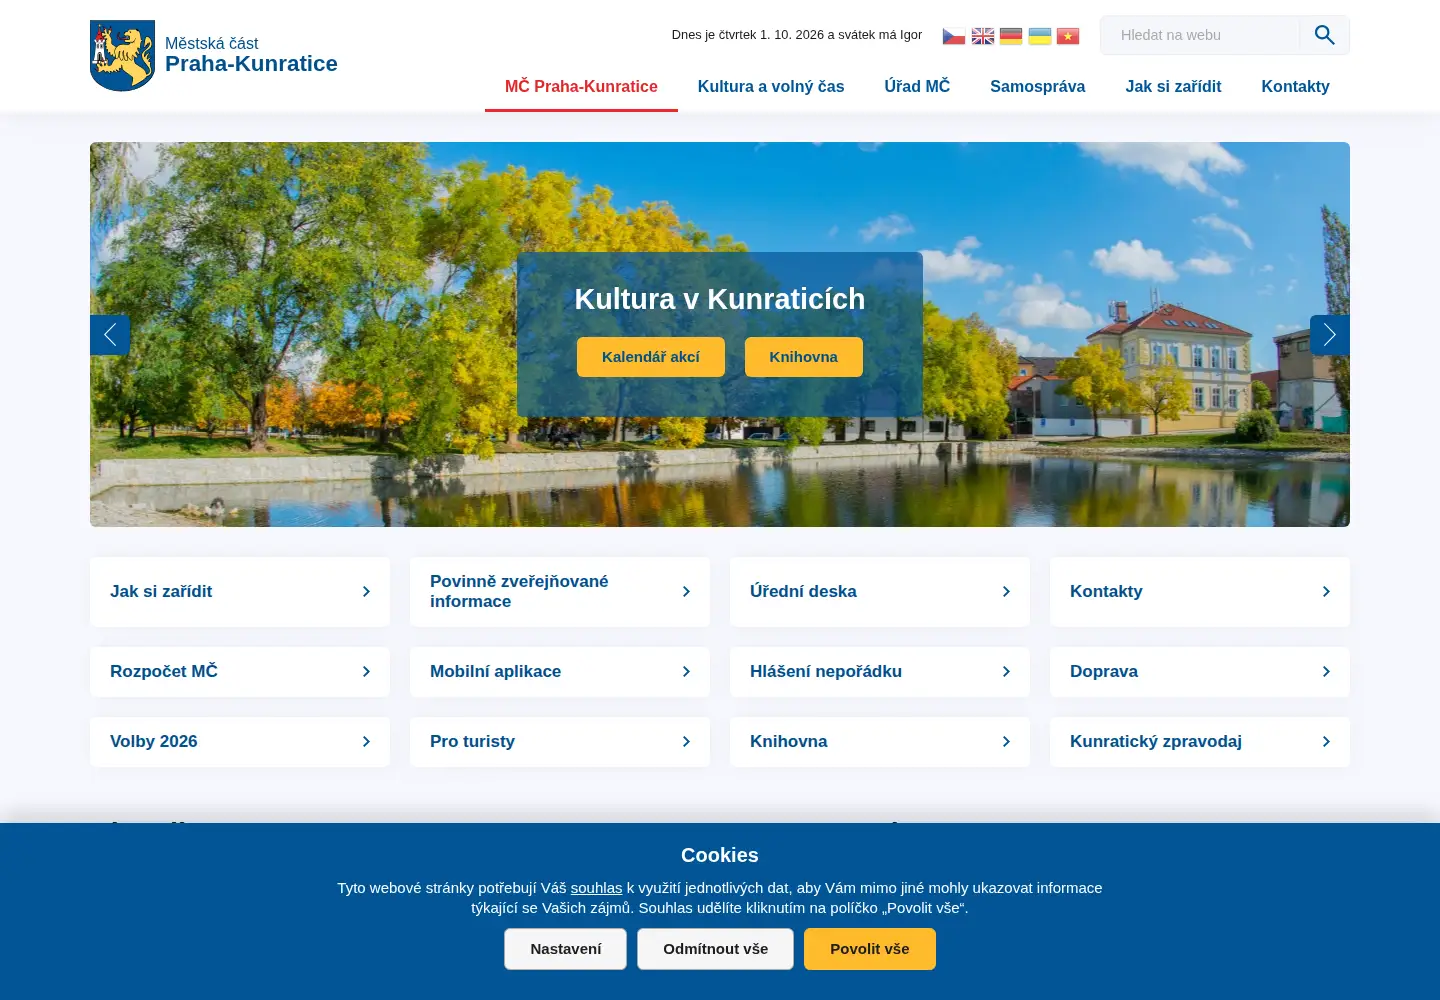
Task: Click chevron on Kontakty tile
Action: (x=1326, y=592)
